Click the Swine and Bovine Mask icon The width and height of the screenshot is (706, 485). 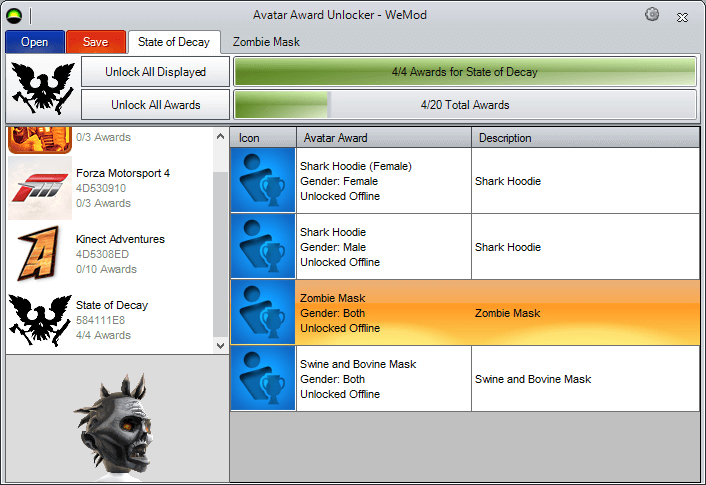coord(263,379)
